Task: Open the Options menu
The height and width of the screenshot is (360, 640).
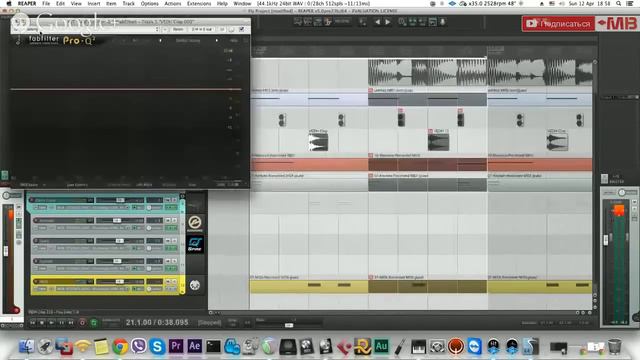Action: tap(149, 3)
